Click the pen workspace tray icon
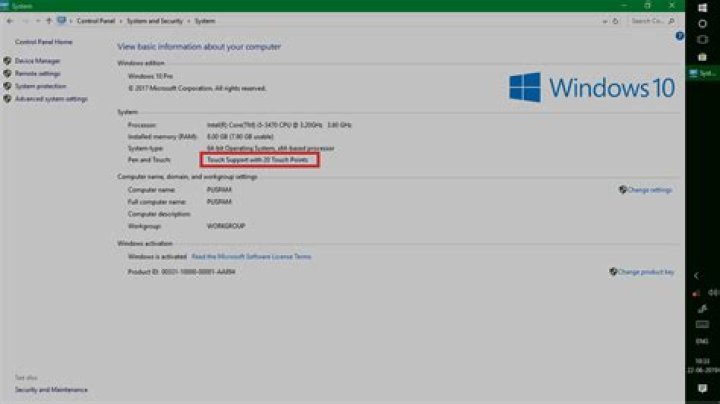 click(x=703, y=309)
